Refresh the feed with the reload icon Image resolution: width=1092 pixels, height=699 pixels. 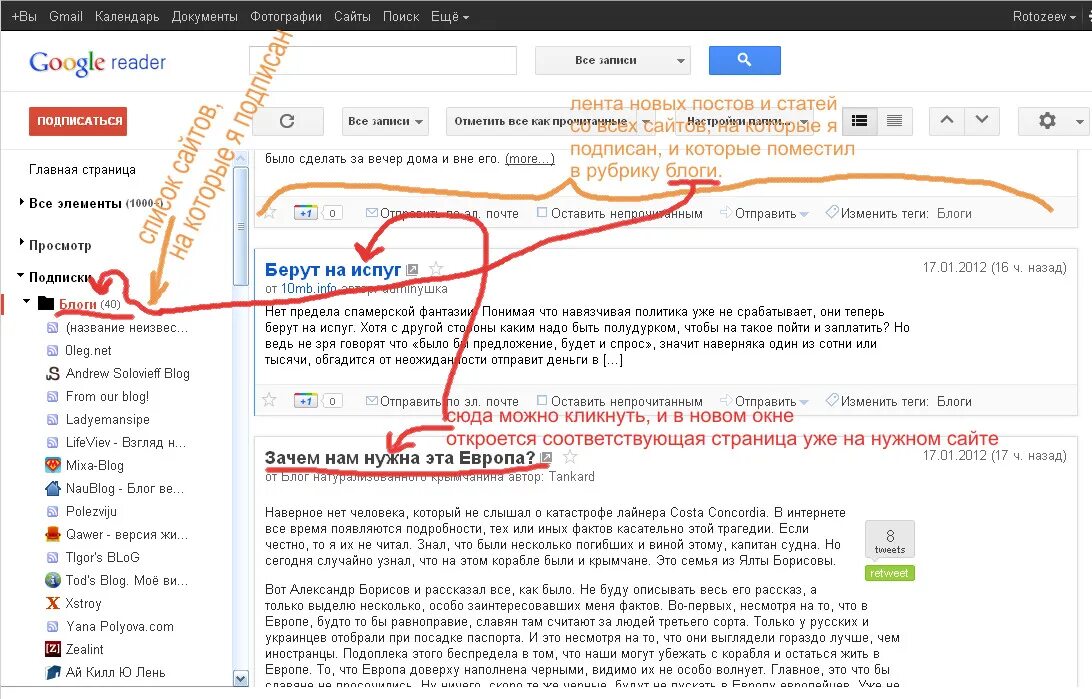287,121
